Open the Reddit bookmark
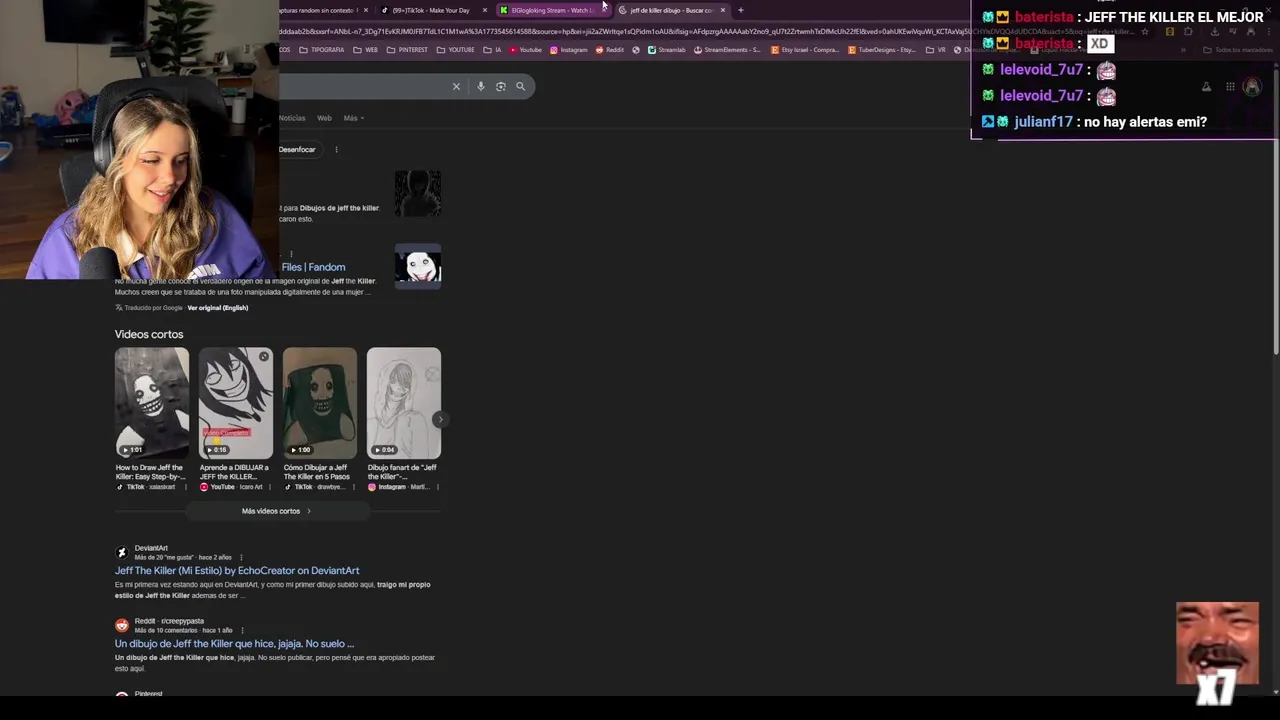This screenshot has width=1280, height=720. (x=610, y=50)
